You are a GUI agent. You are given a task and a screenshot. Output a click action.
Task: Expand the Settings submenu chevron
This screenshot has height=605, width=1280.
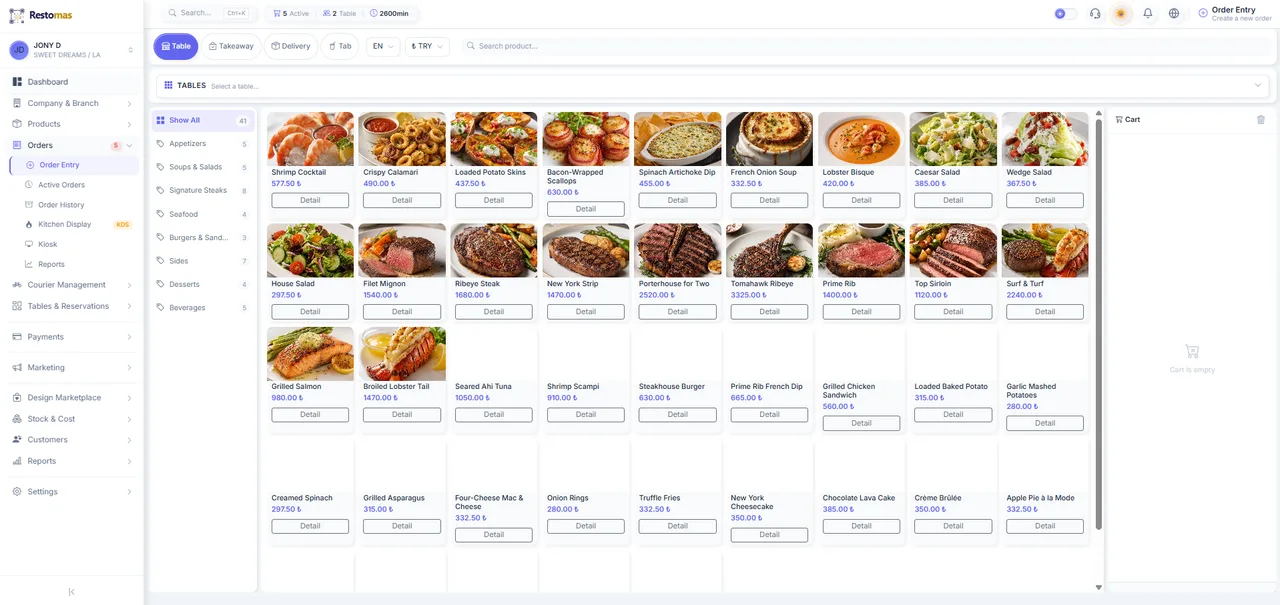tap(129, 492)
